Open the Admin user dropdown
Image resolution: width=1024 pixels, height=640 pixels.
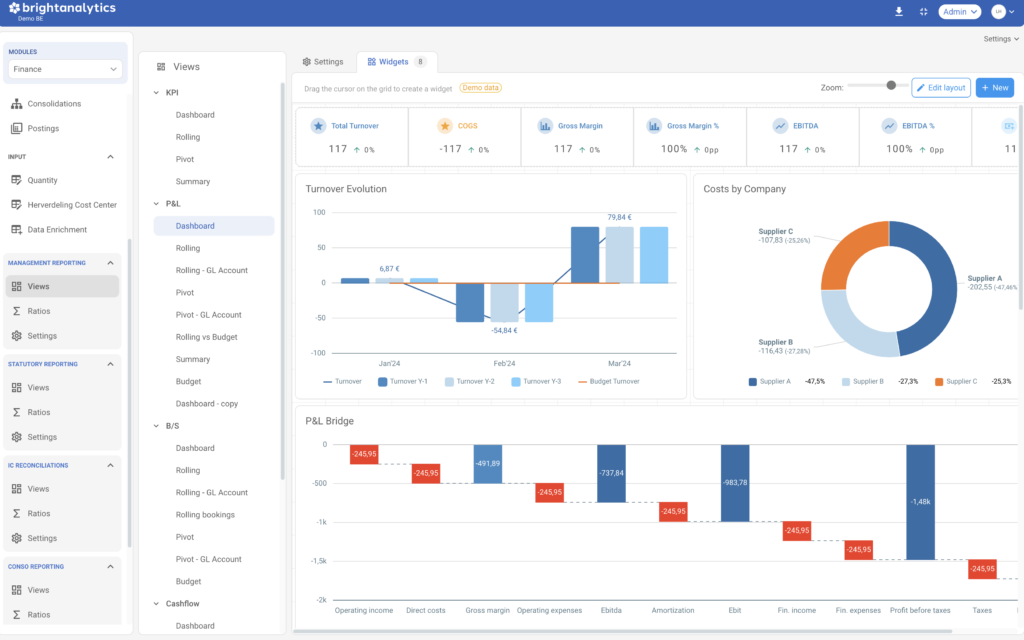click(x=959, y=12)
